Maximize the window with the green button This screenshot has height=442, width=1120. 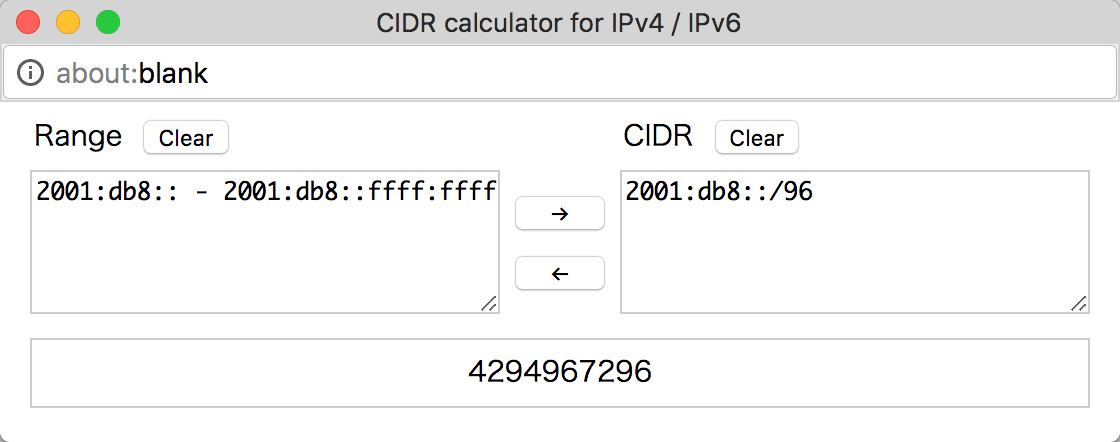tap(109, 22)
